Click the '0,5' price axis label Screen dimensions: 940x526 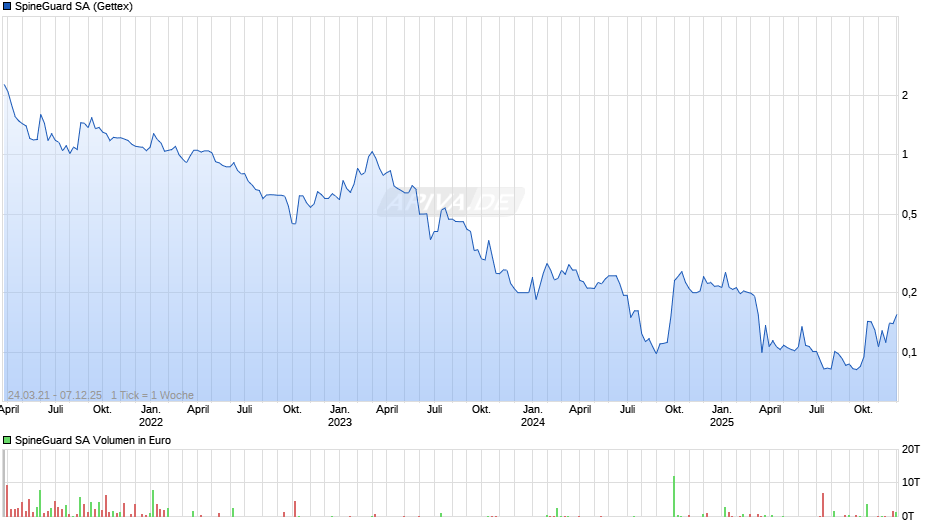click(x=909, y=215)
